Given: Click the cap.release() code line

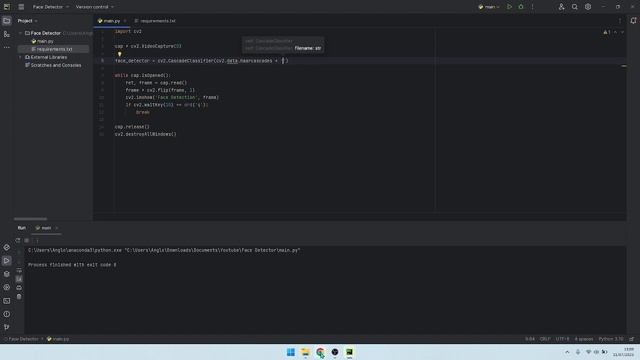Looking at the screenshot, I should click(132, 127).
